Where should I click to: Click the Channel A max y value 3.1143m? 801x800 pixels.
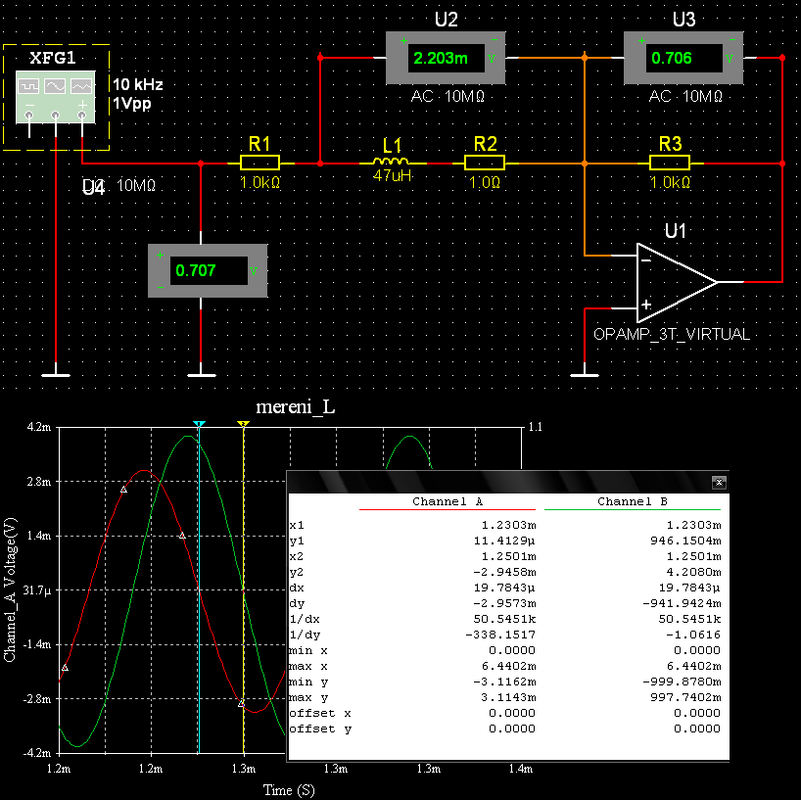click(508, 697)
